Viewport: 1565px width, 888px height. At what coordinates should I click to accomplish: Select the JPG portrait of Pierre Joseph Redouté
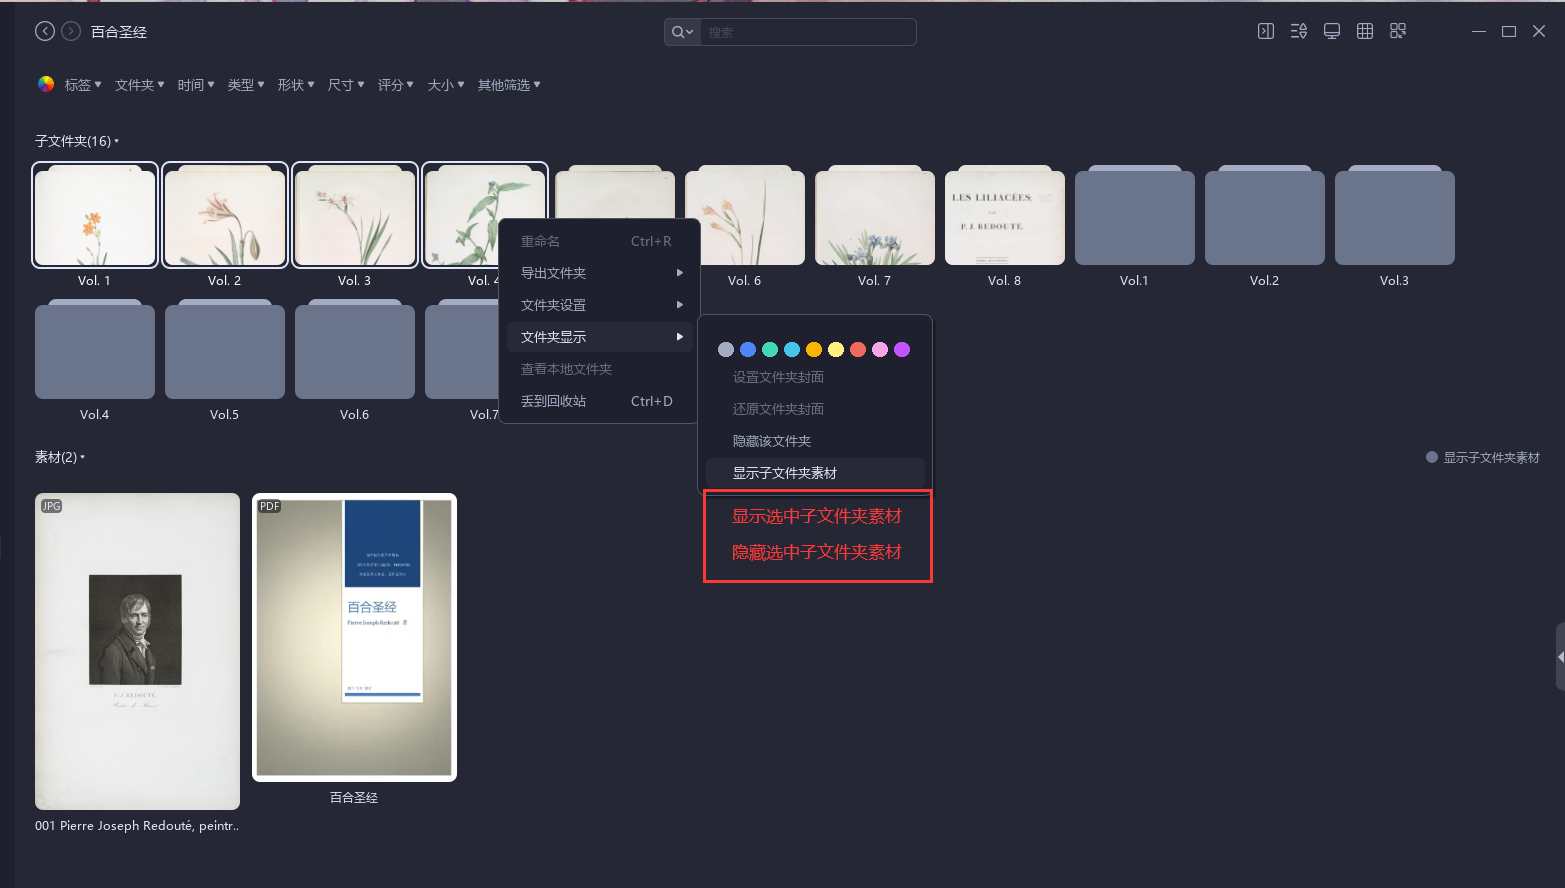point(137,651)
